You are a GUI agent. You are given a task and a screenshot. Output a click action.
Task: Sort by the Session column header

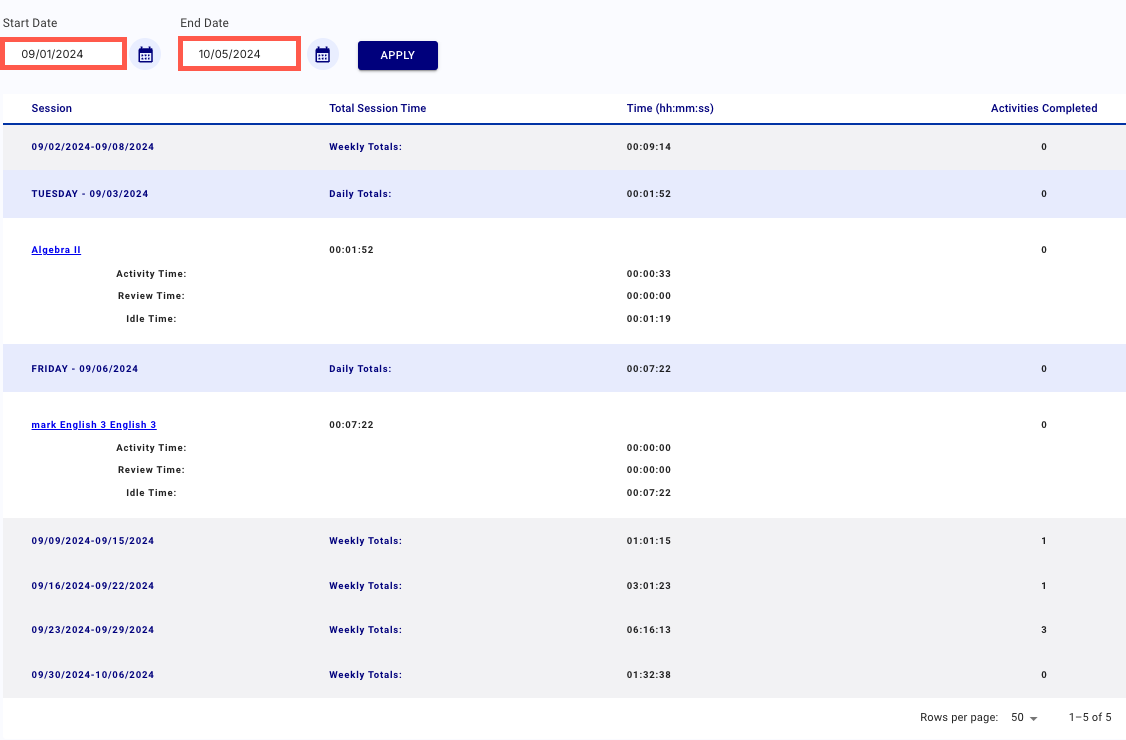click(x=51, y=108)
